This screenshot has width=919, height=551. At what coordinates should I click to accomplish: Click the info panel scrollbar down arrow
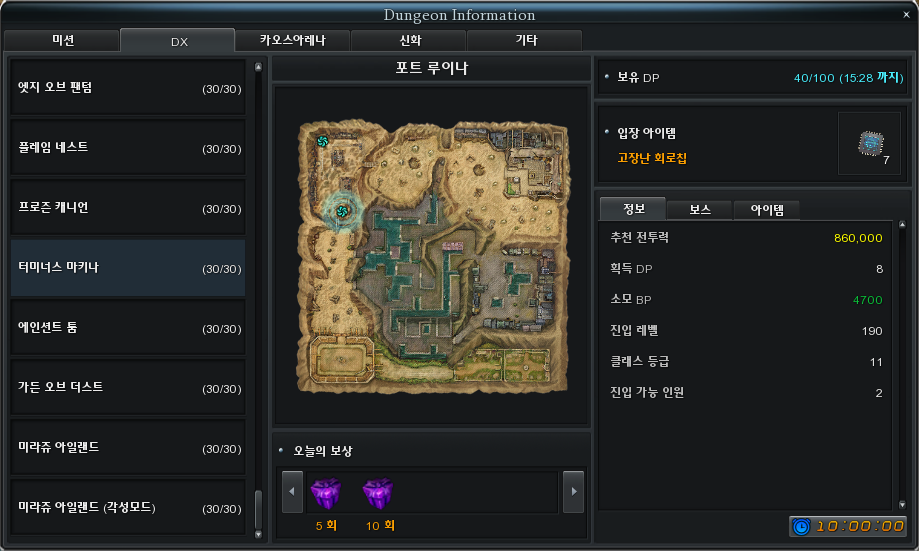(902, 505)
